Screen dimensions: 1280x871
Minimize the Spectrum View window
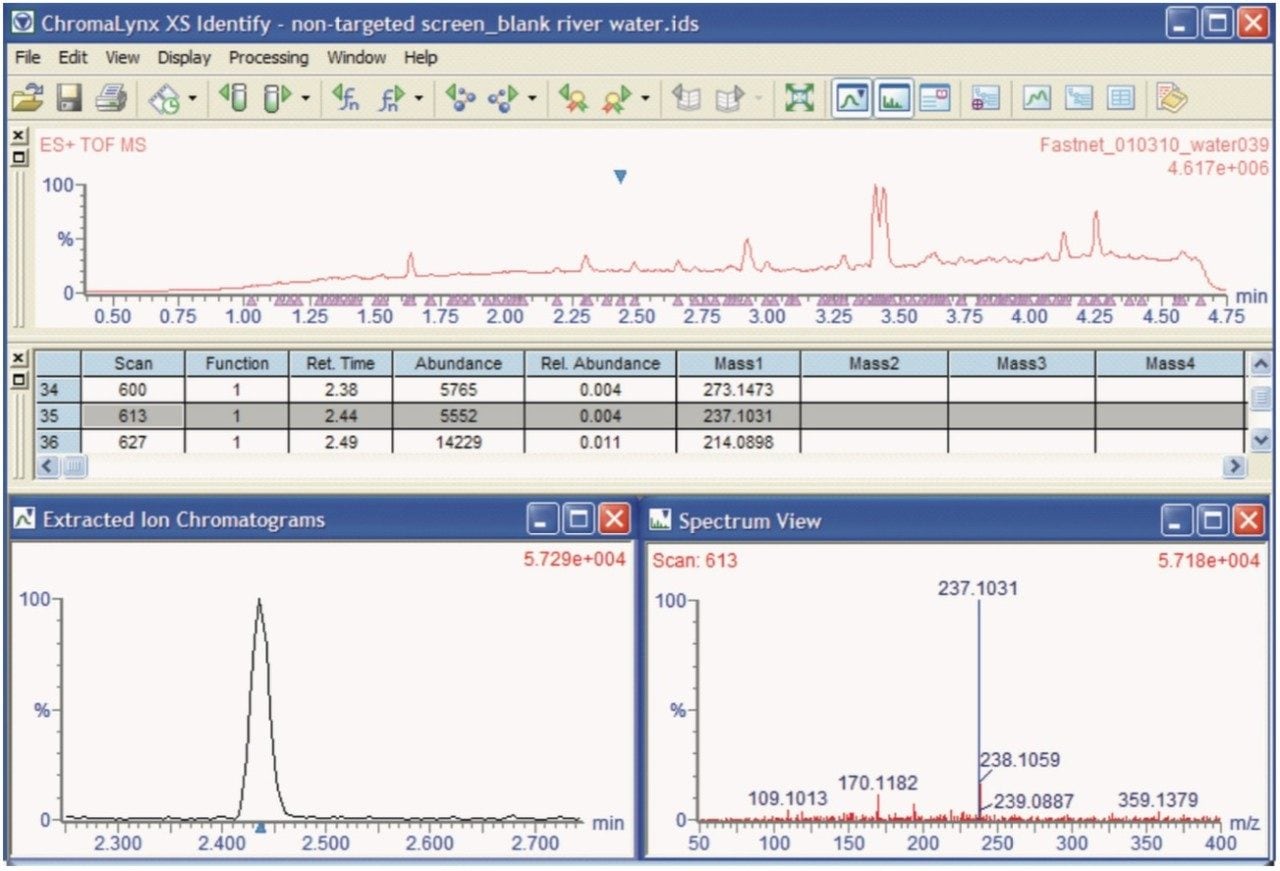(1178, 520)
